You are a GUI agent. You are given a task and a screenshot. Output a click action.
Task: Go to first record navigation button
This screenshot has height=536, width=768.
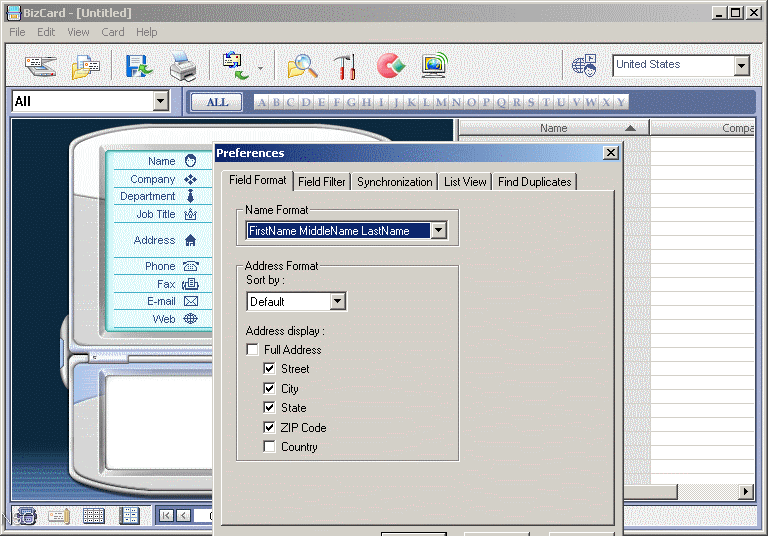pyautogui.click(x=167, y=515)
